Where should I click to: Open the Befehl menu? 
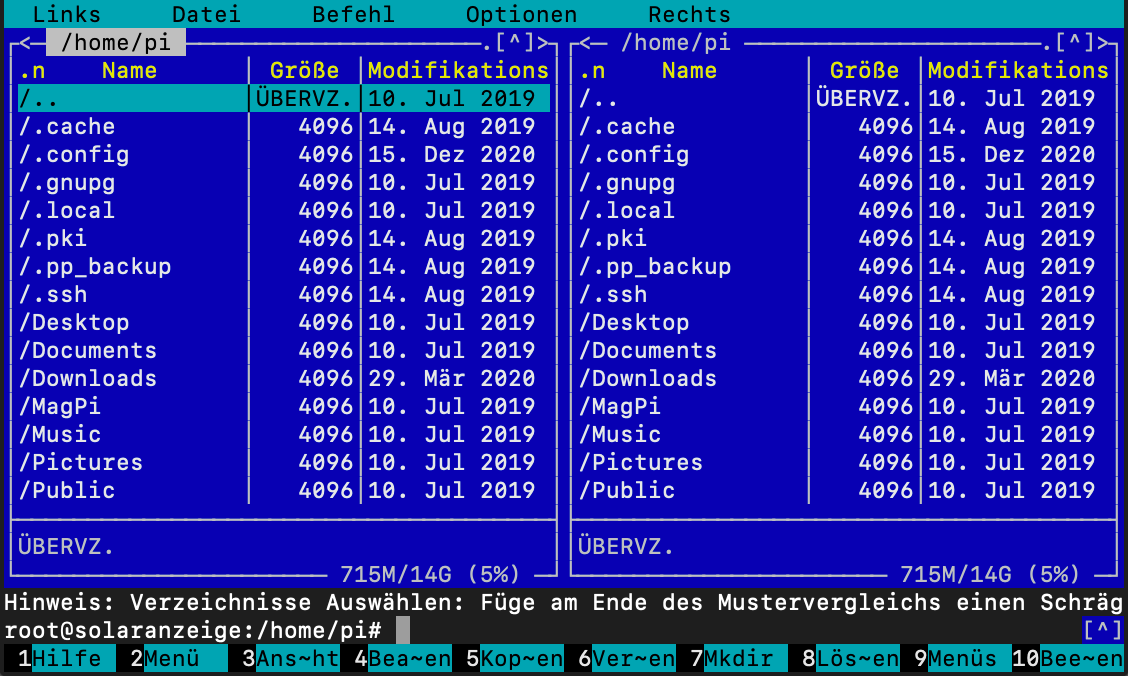(353, 15)
